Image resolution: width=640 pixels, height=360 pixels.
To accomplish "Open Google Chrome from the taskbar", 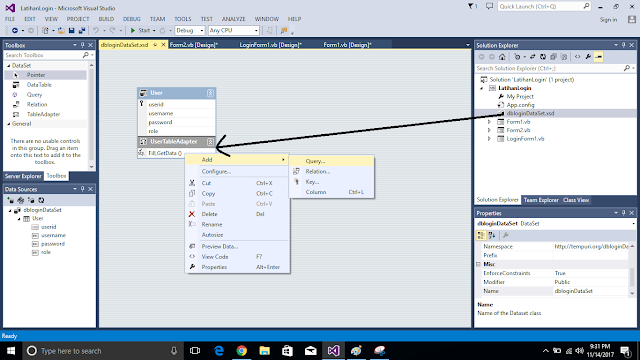I will point(242,351).
